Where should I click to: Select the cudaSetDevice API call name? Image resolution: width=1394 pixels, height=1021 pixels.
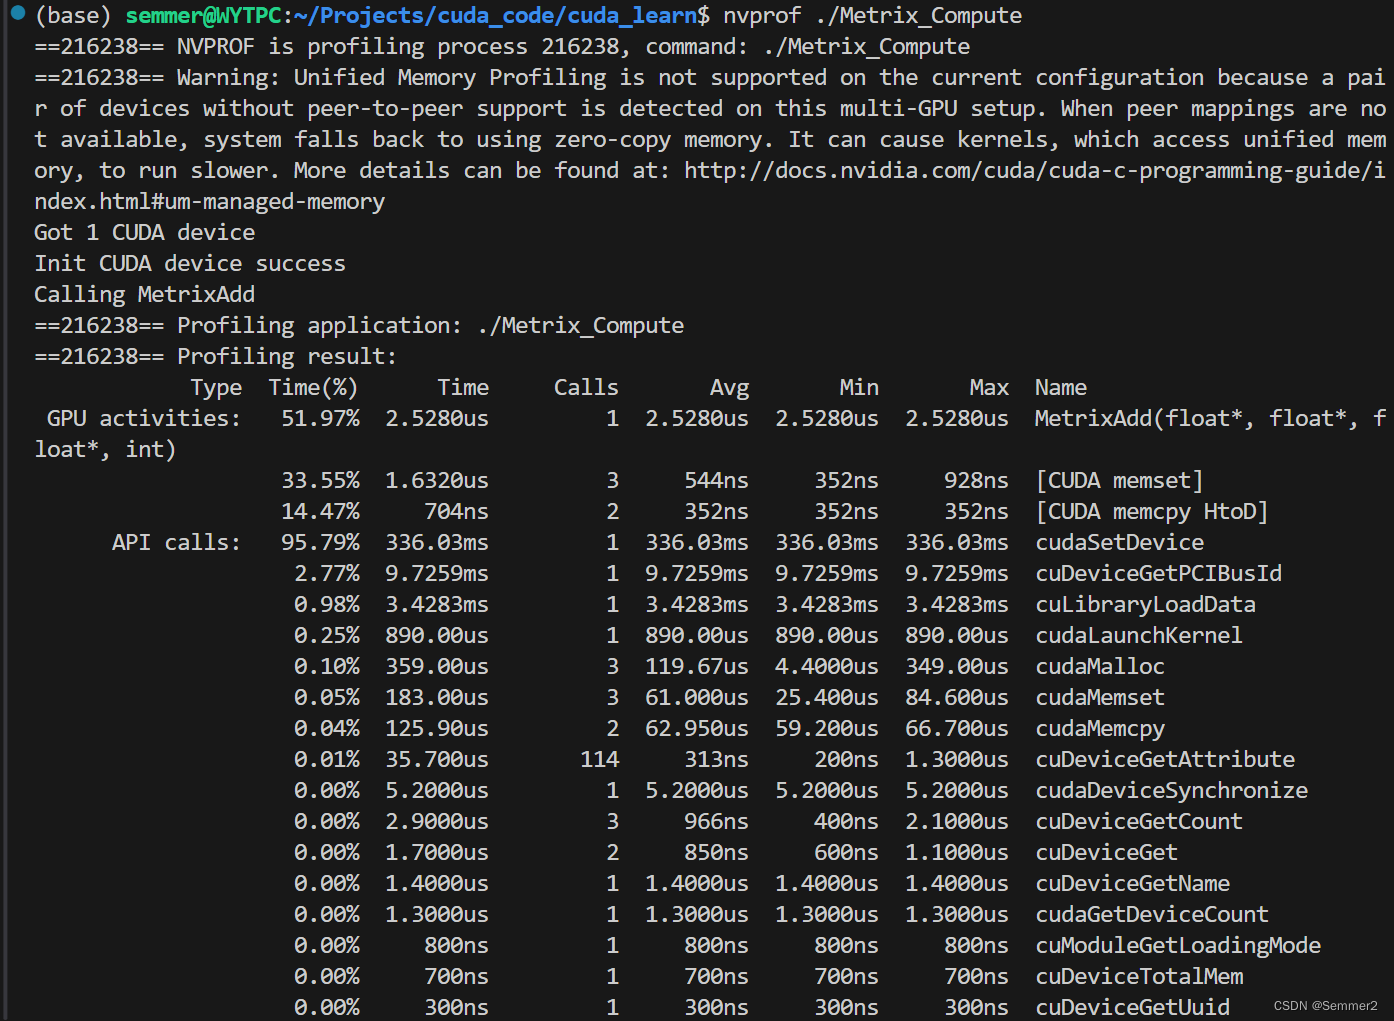coord(1118,542)
